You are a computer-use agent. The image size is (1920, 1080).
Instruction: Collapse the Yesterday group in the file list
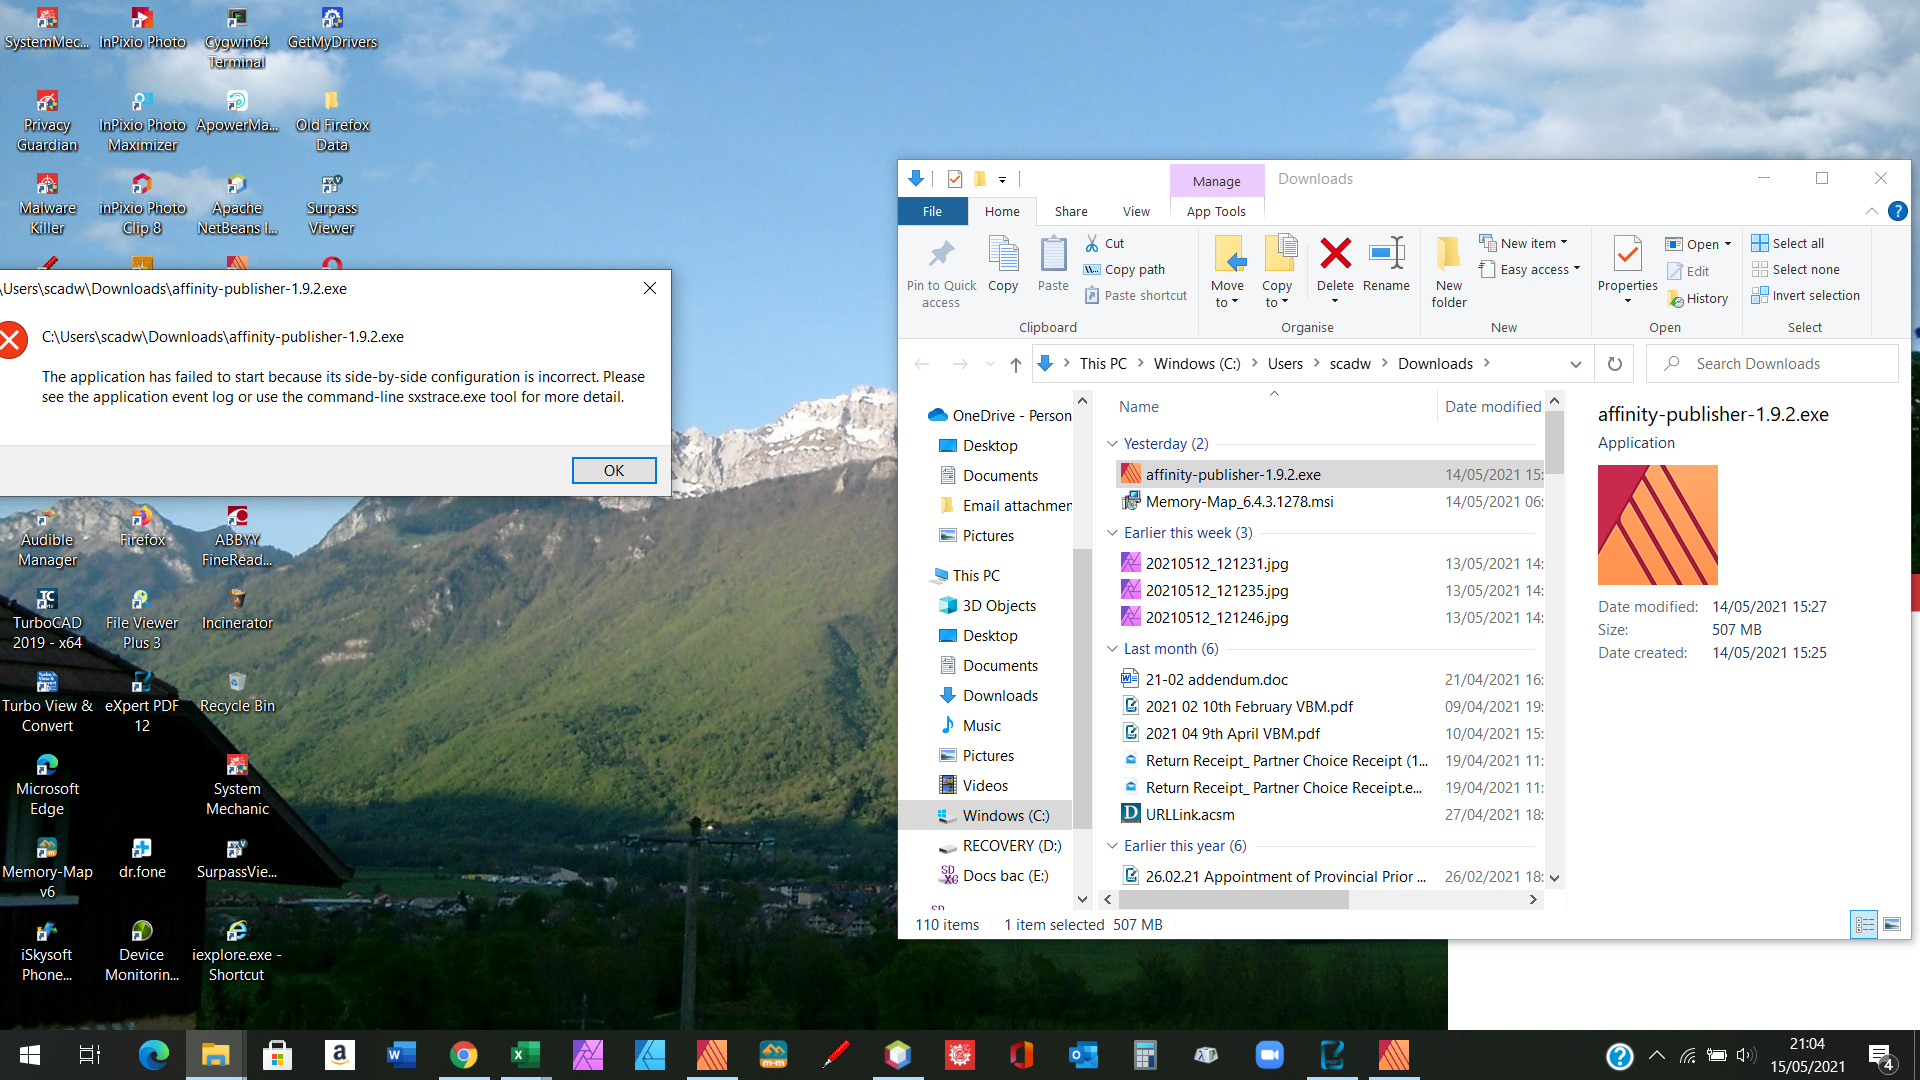[x=1112, y=444]
